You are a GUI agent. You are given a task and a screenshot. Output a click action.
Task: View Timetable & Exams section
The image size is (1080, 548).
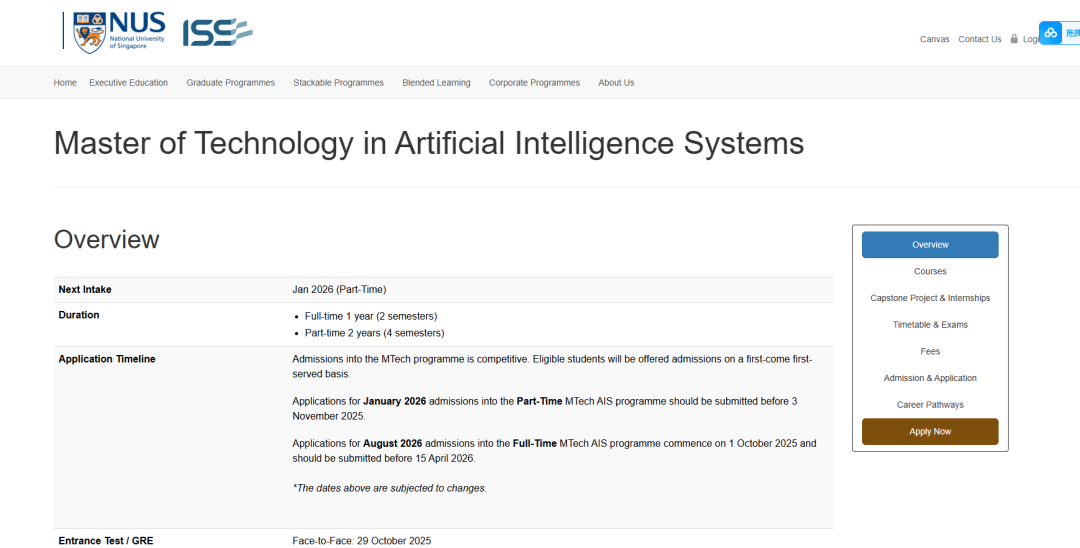(x=930, y=325)
